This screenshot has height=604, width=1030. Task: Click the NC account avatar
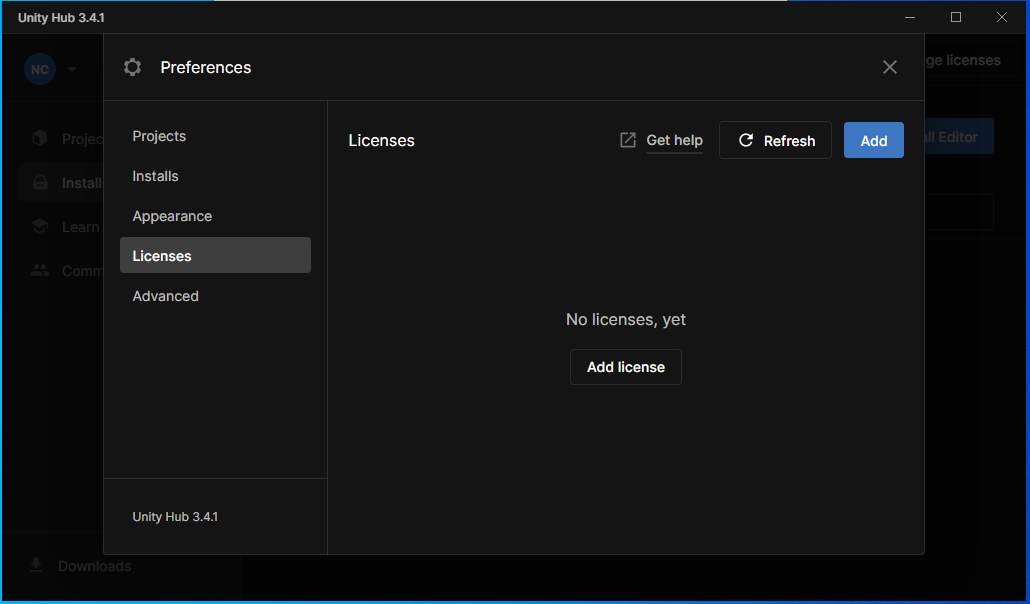coord(40,69)
